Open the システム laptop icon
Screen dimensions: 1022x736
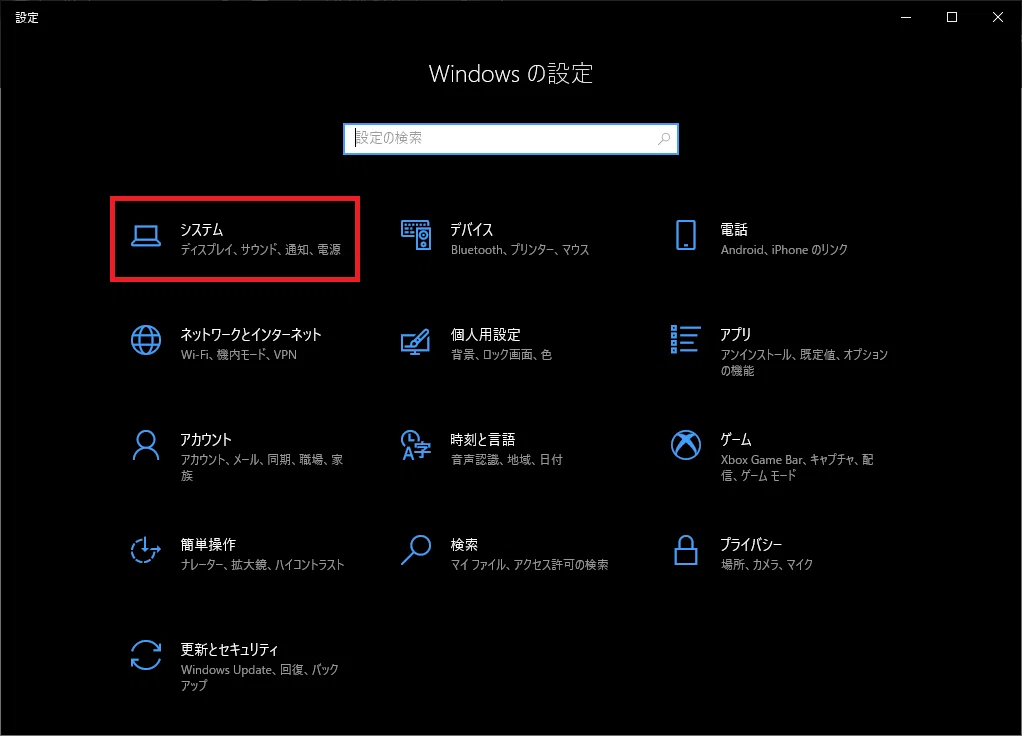coord(145,236)
